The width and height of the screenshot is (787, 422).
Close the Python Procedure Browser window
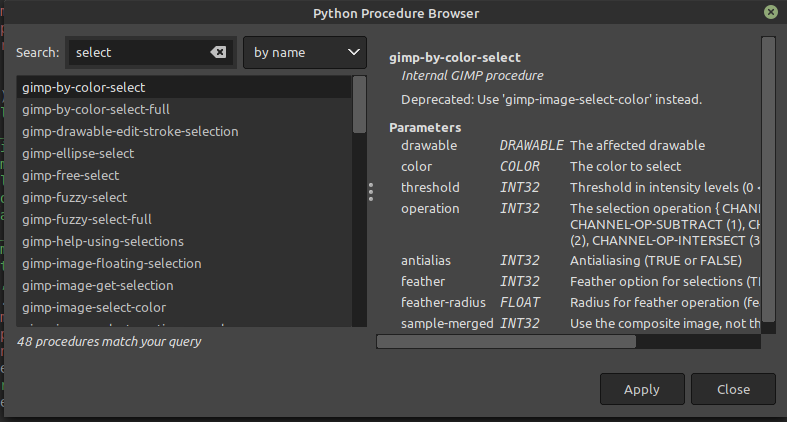[770, 13]
